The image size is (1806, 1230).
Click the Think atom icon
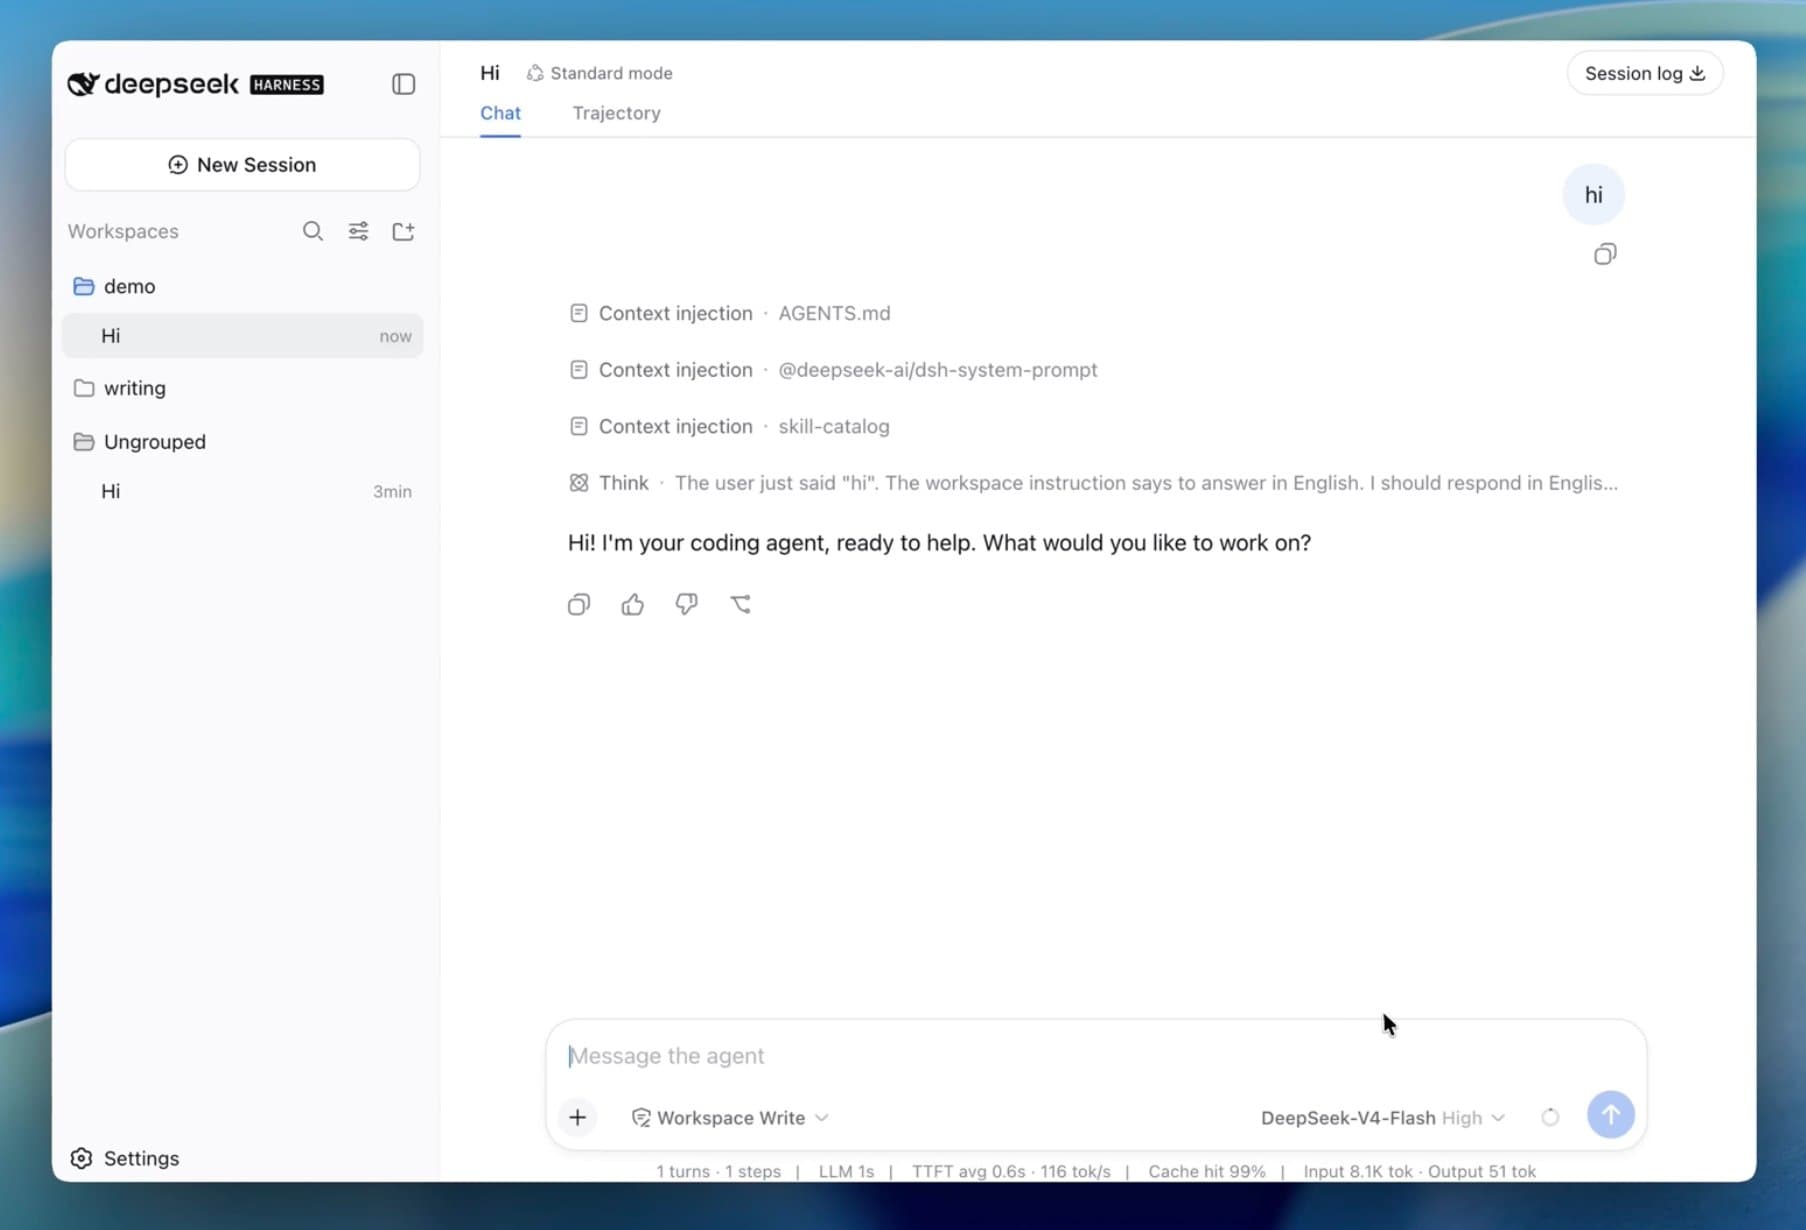pos(579,483)
